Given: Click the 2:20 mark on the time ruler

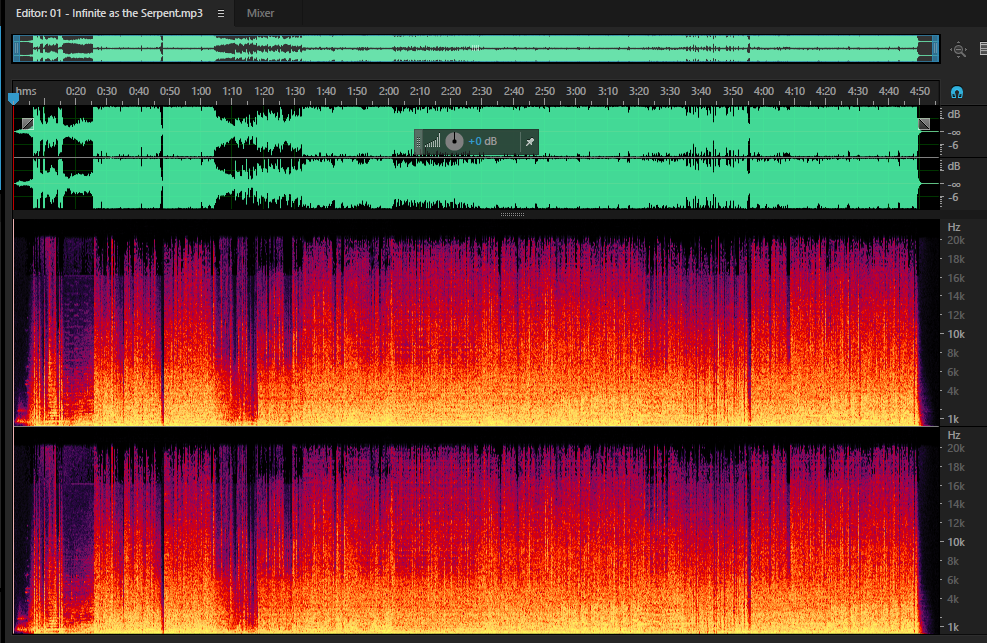Looking at the screenshot, I should 451,91.
